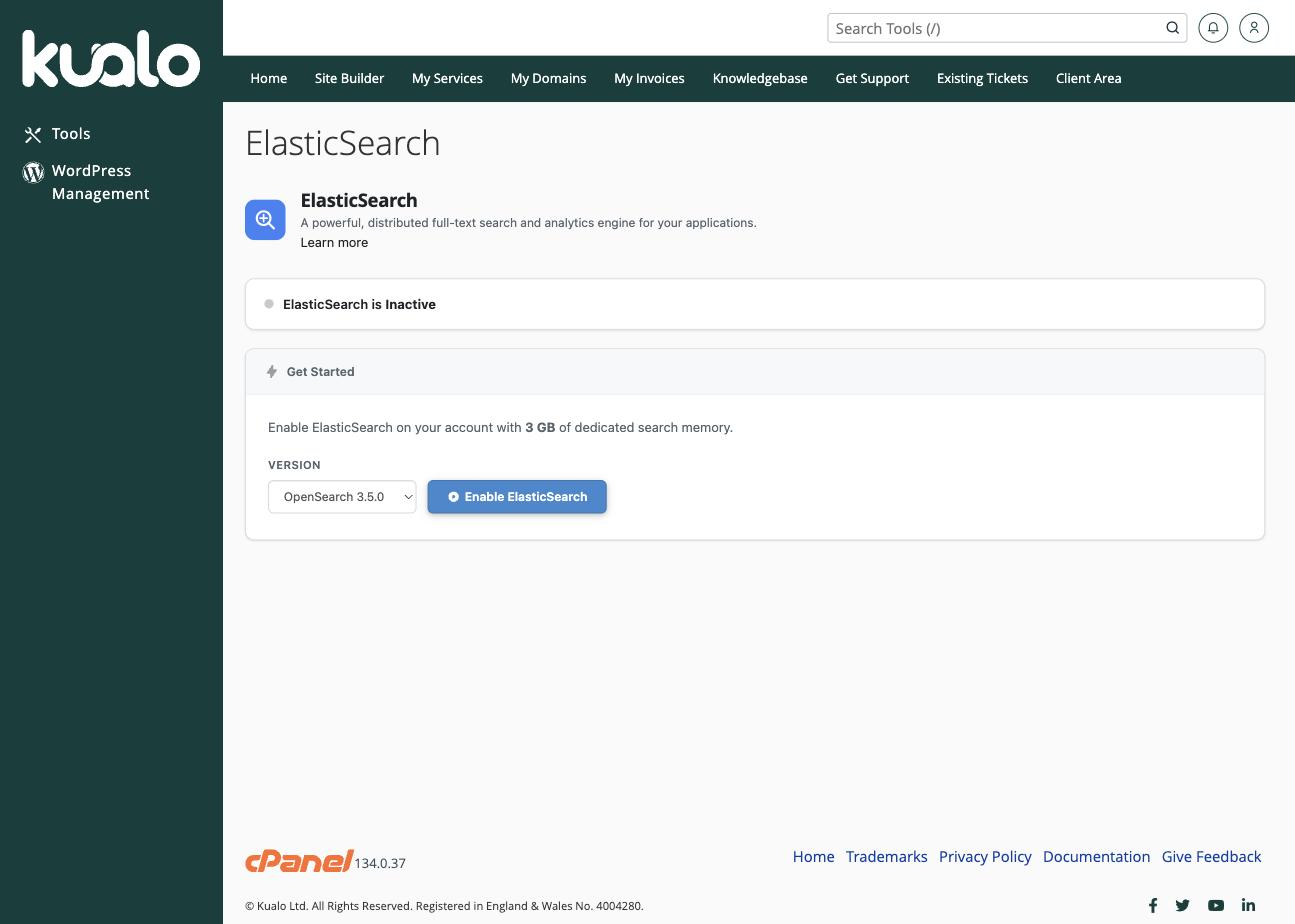Viewport: 1295px width, 924px height.
Task: Open Site Builder menu item
Action: coord(349,78)
